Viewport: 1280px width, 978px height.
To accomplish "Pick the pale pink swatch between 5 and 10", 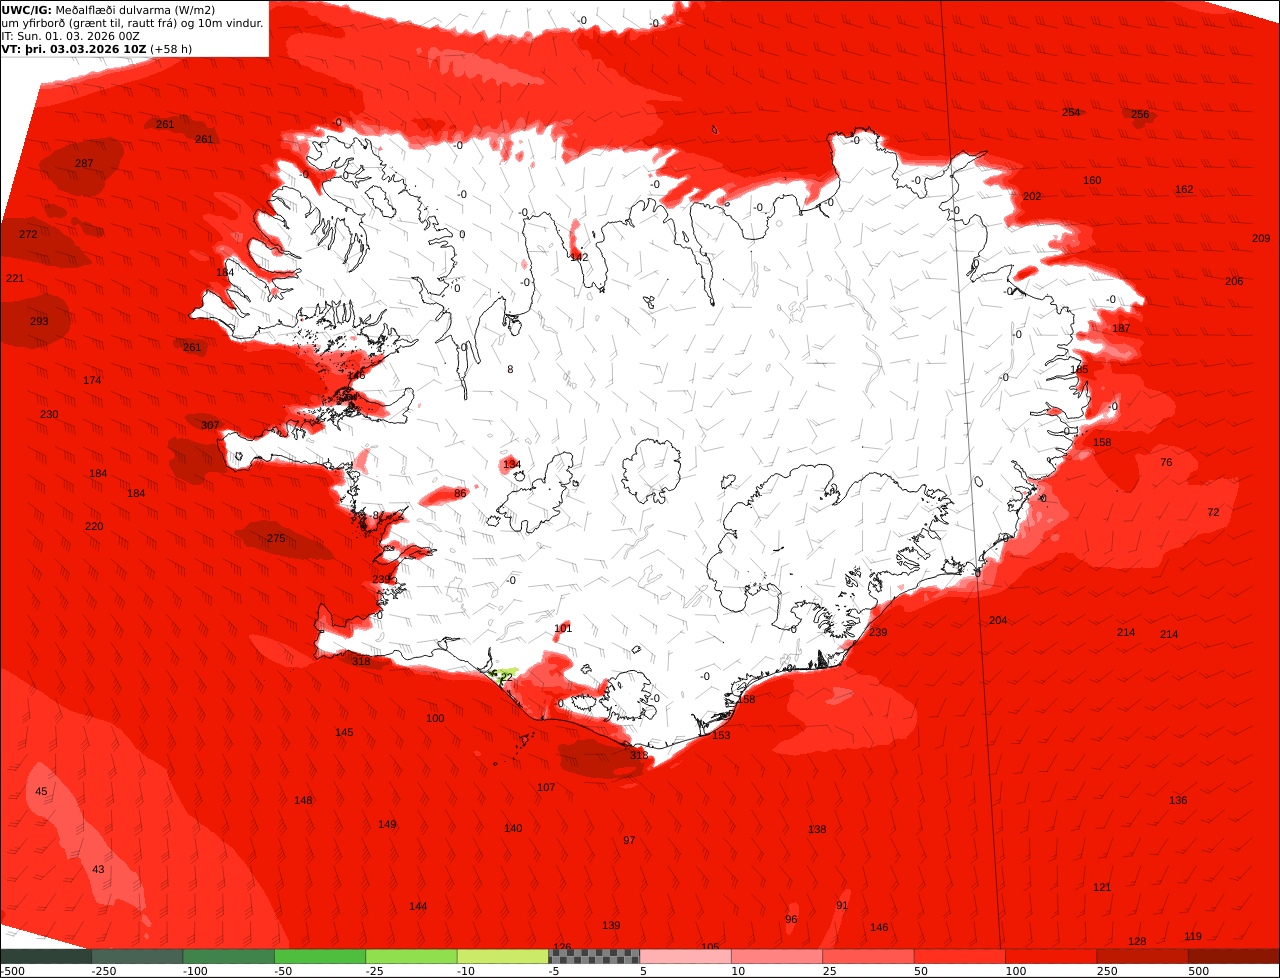I will click(x=686, y=956).
